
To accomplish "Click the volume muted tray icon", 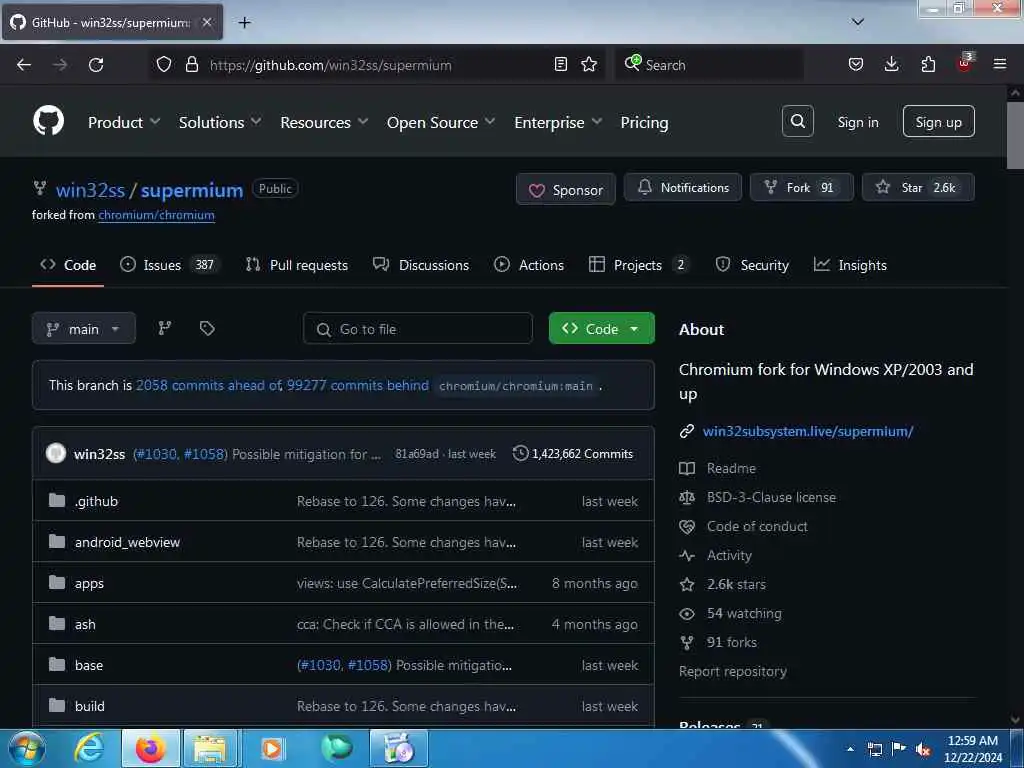I will [923, 749].
